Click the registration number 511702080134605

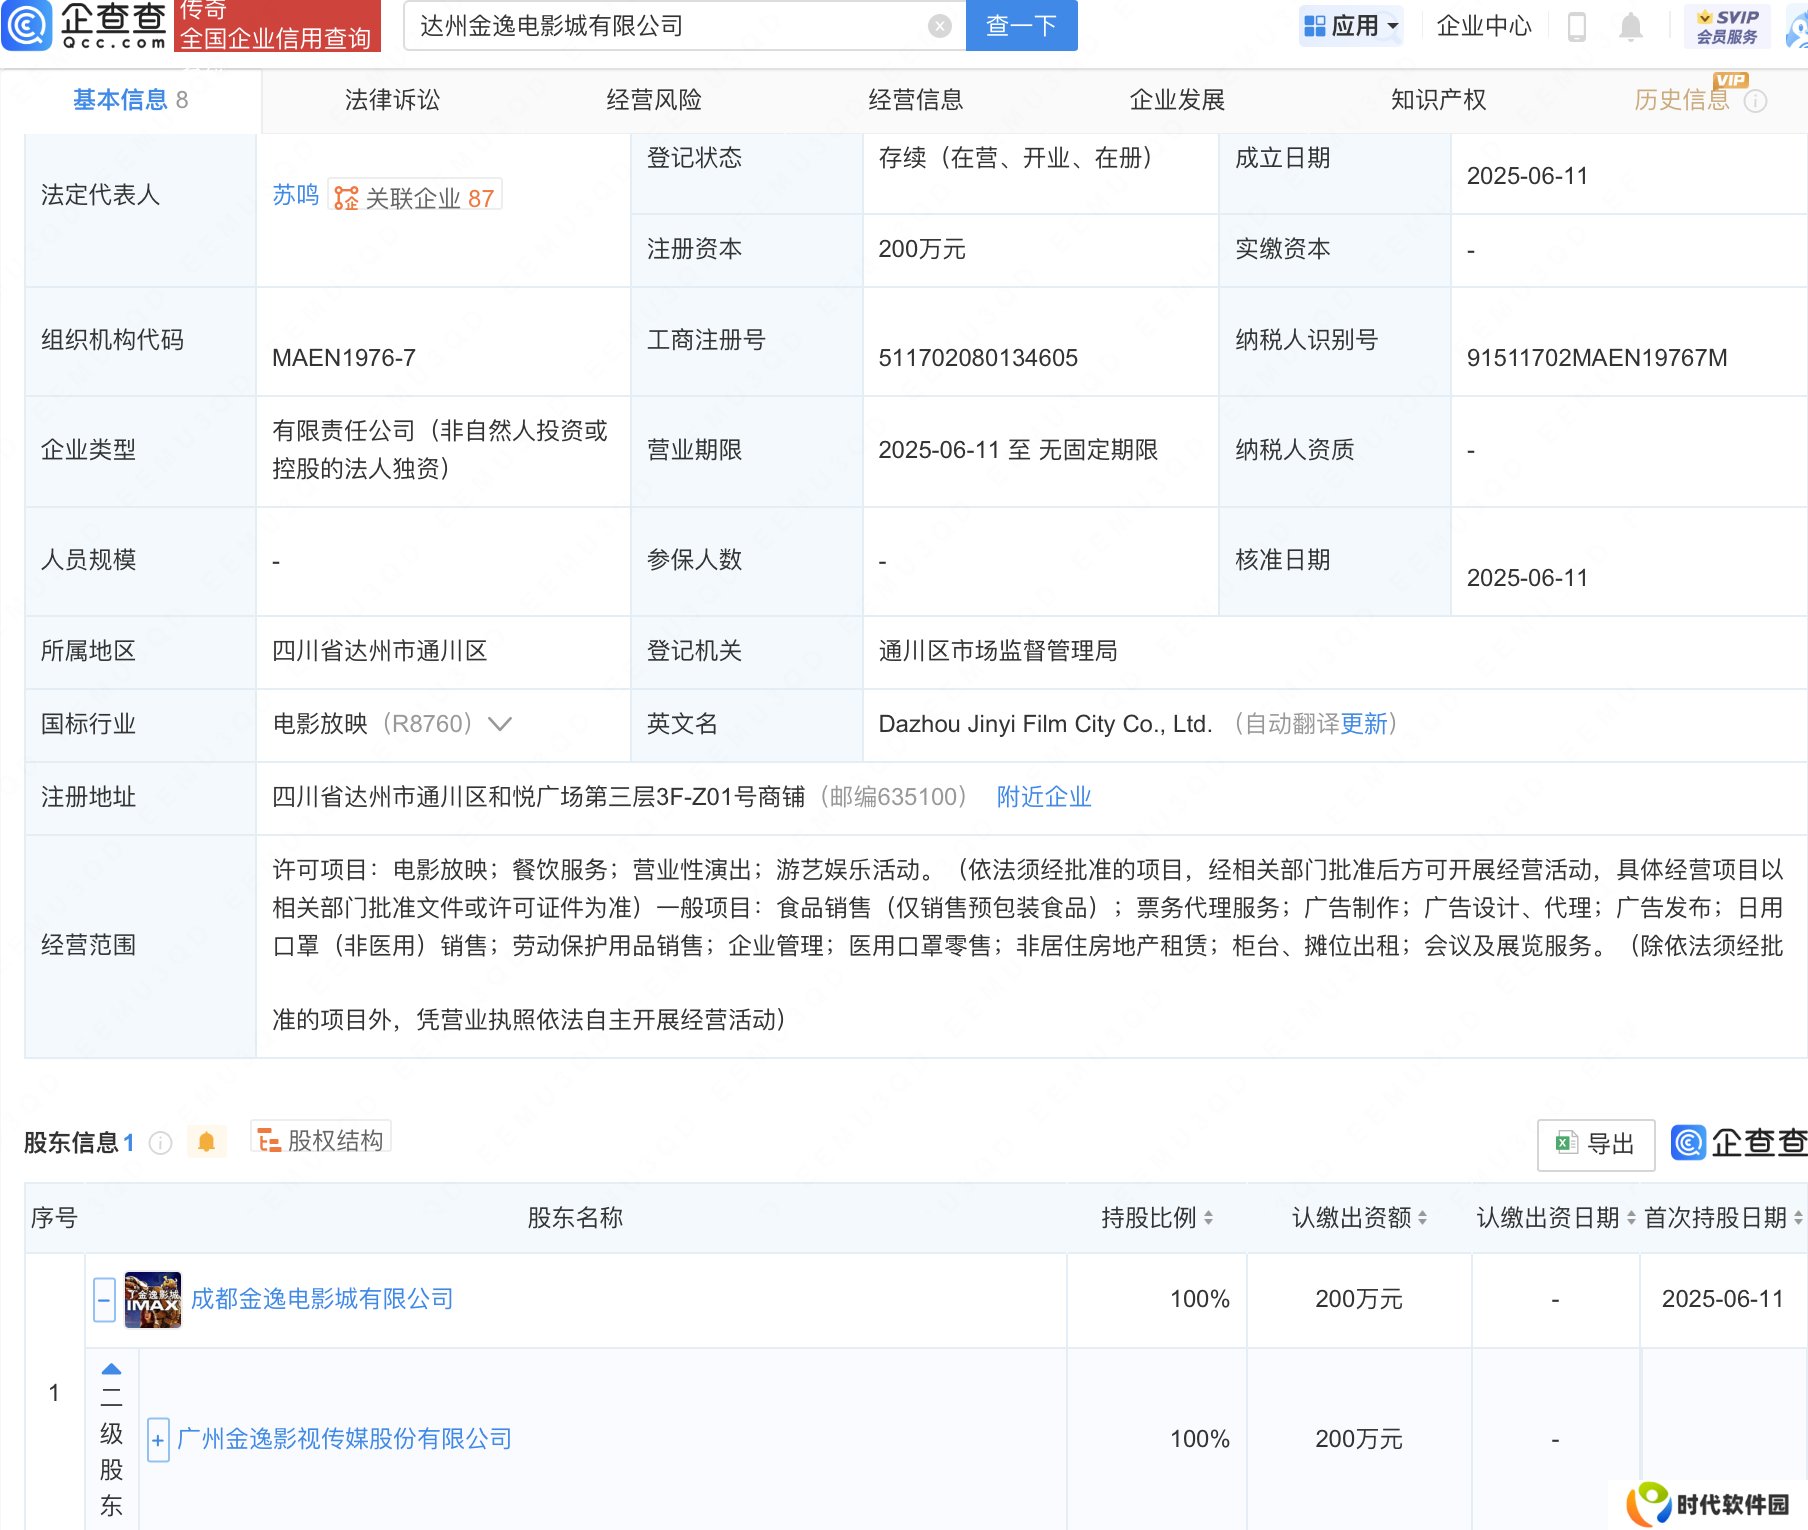coord(978,358)
